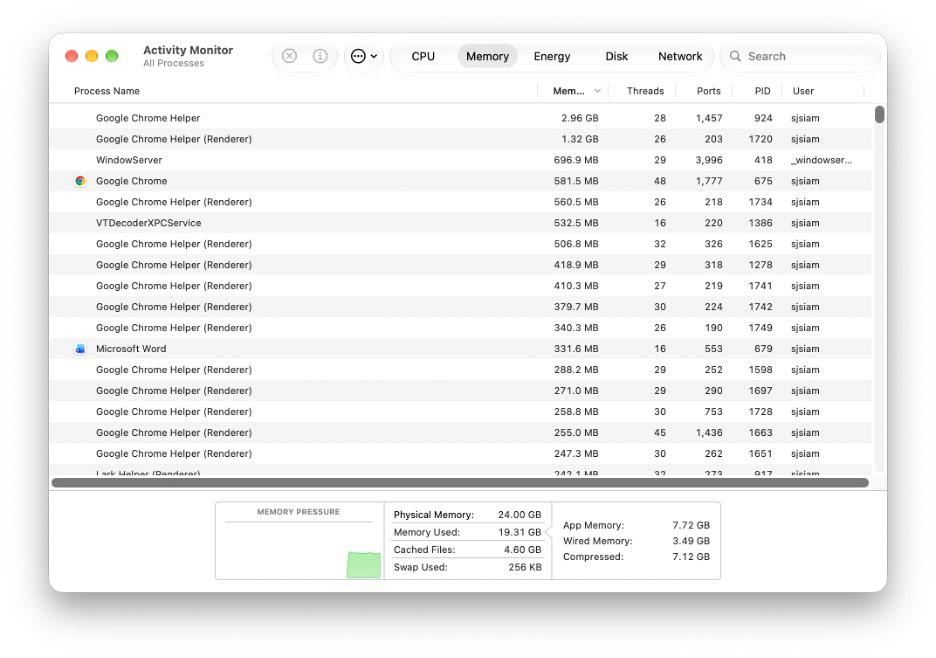Focus the Search field
This screenshot has width=936, height=658.
pos(800,56)
